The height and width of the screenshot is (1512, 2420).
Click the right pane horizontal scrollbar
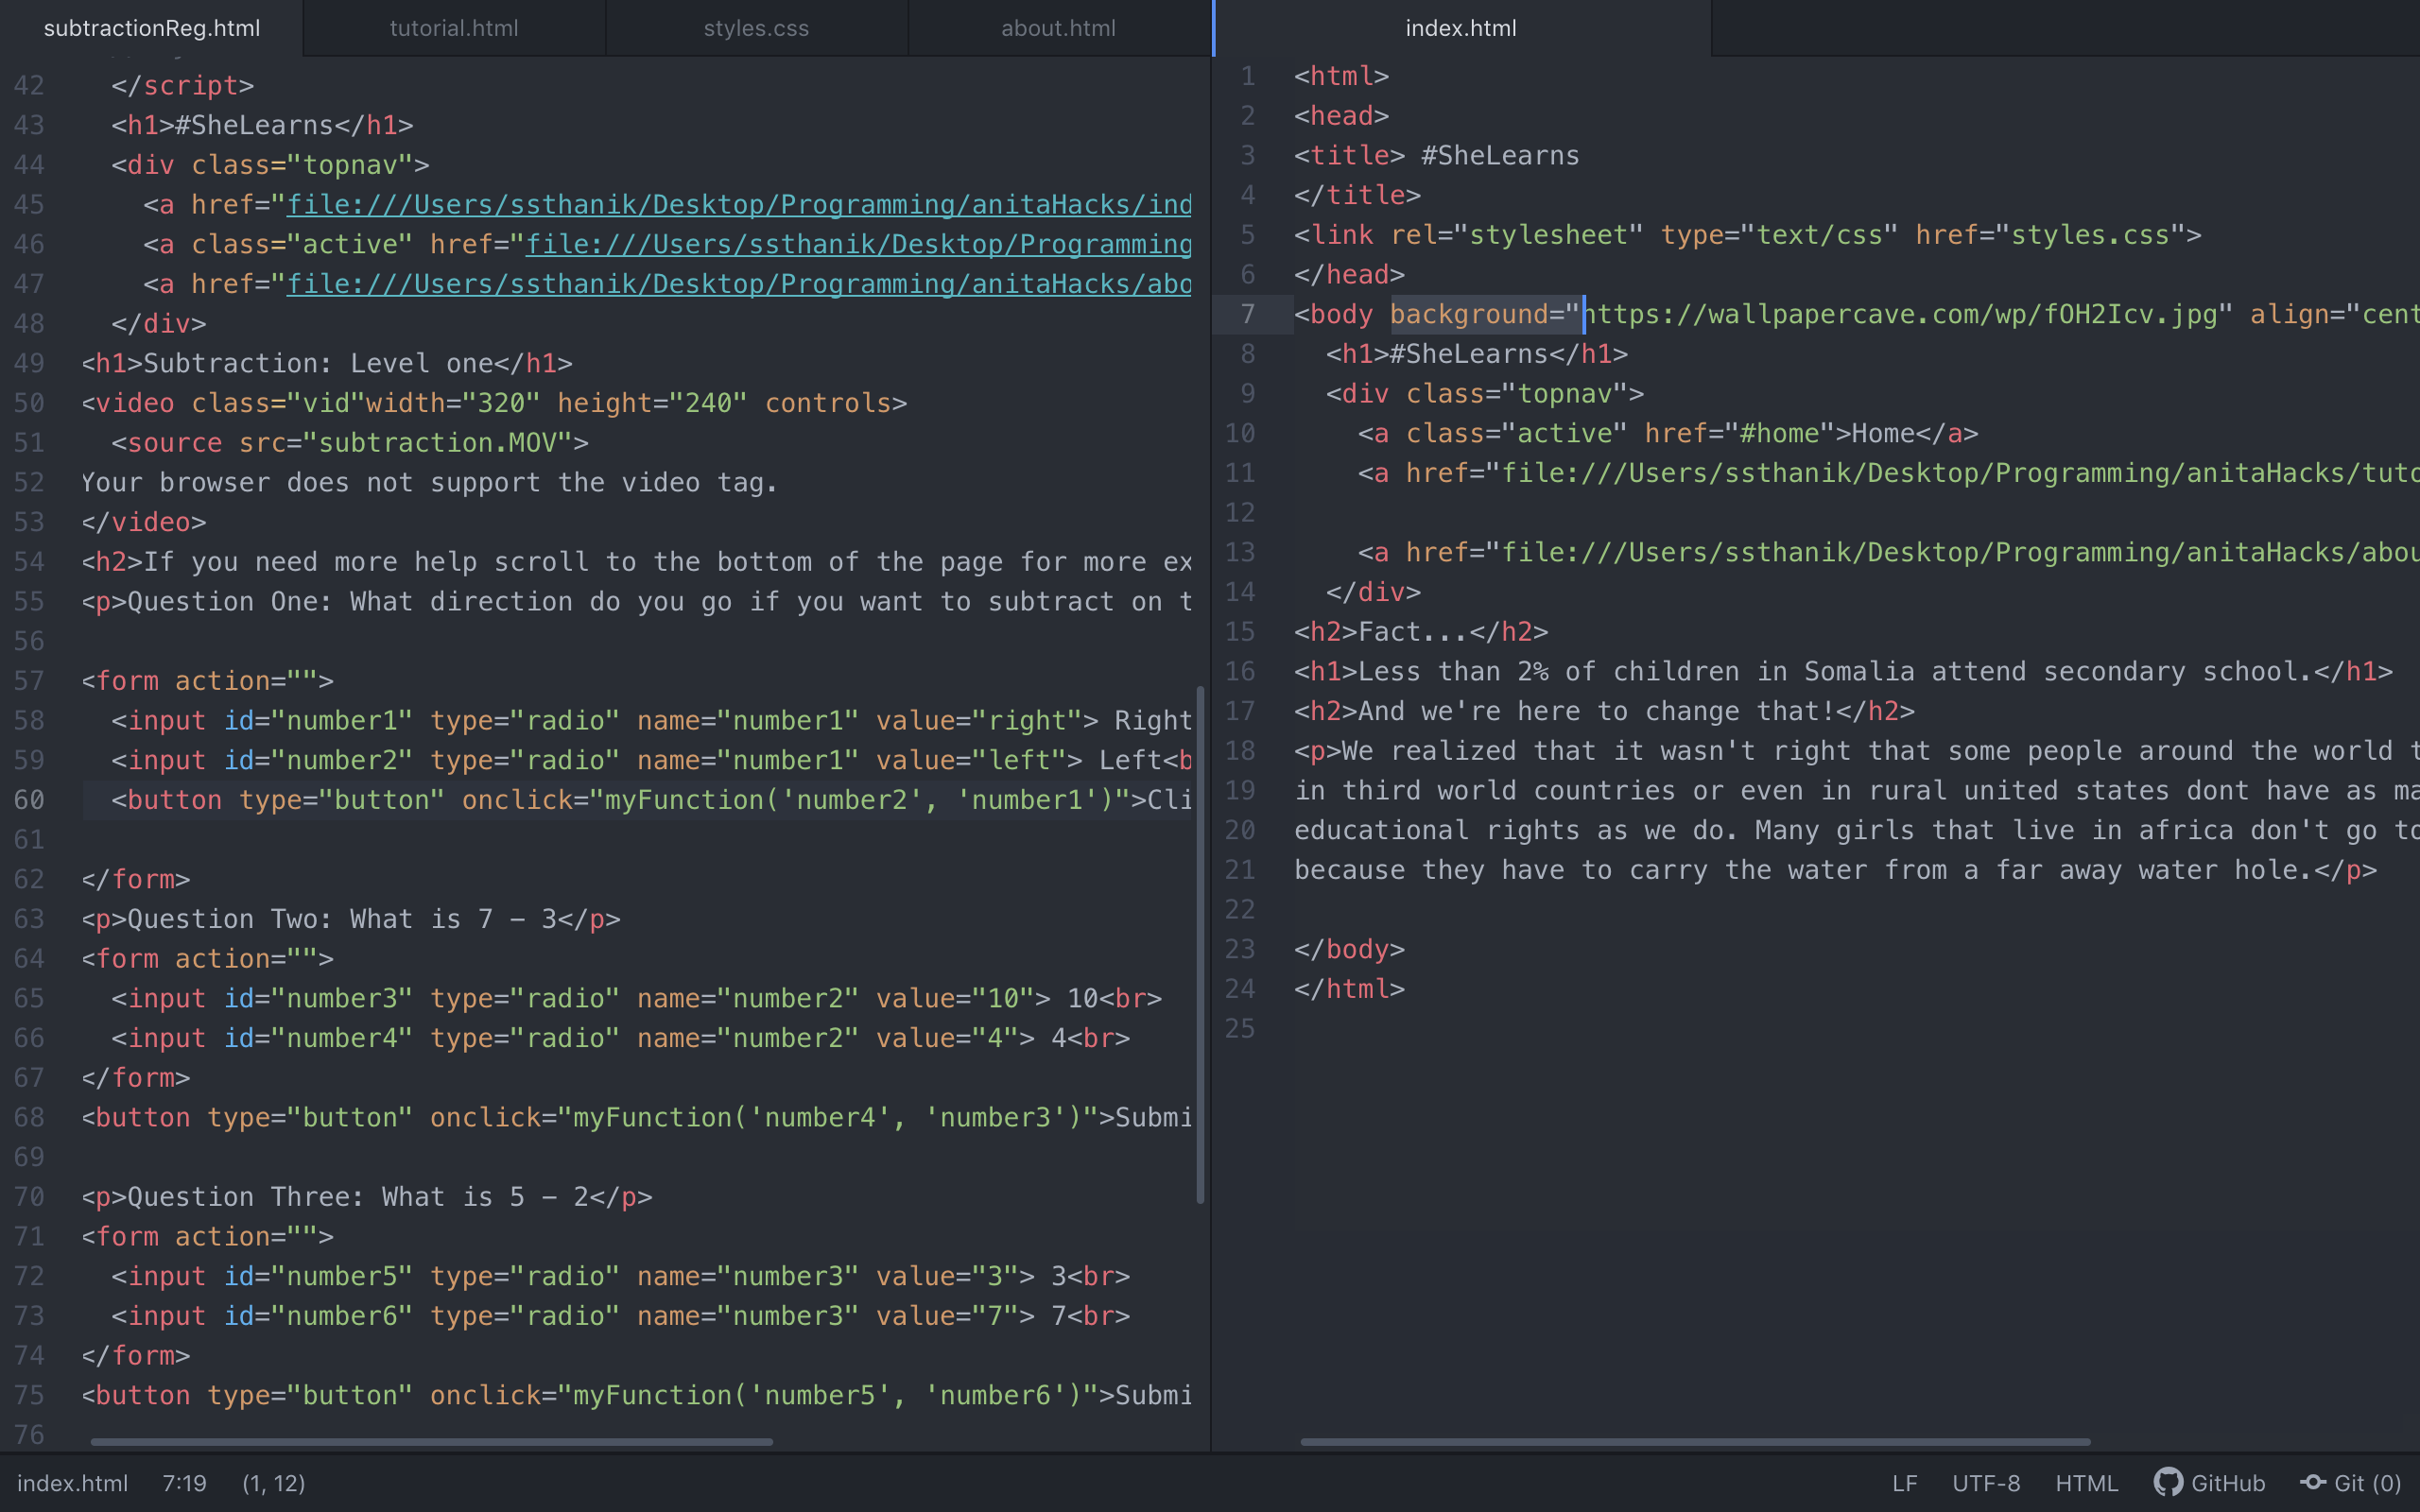[x=1694, y=1442]
